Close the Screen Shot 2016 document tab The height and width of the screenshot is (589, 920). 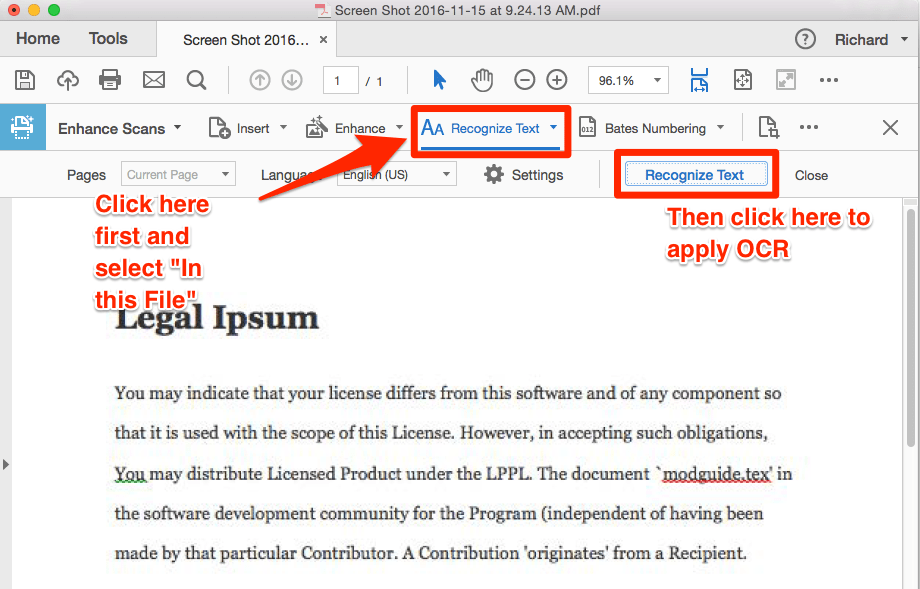(x=323, y=40)
